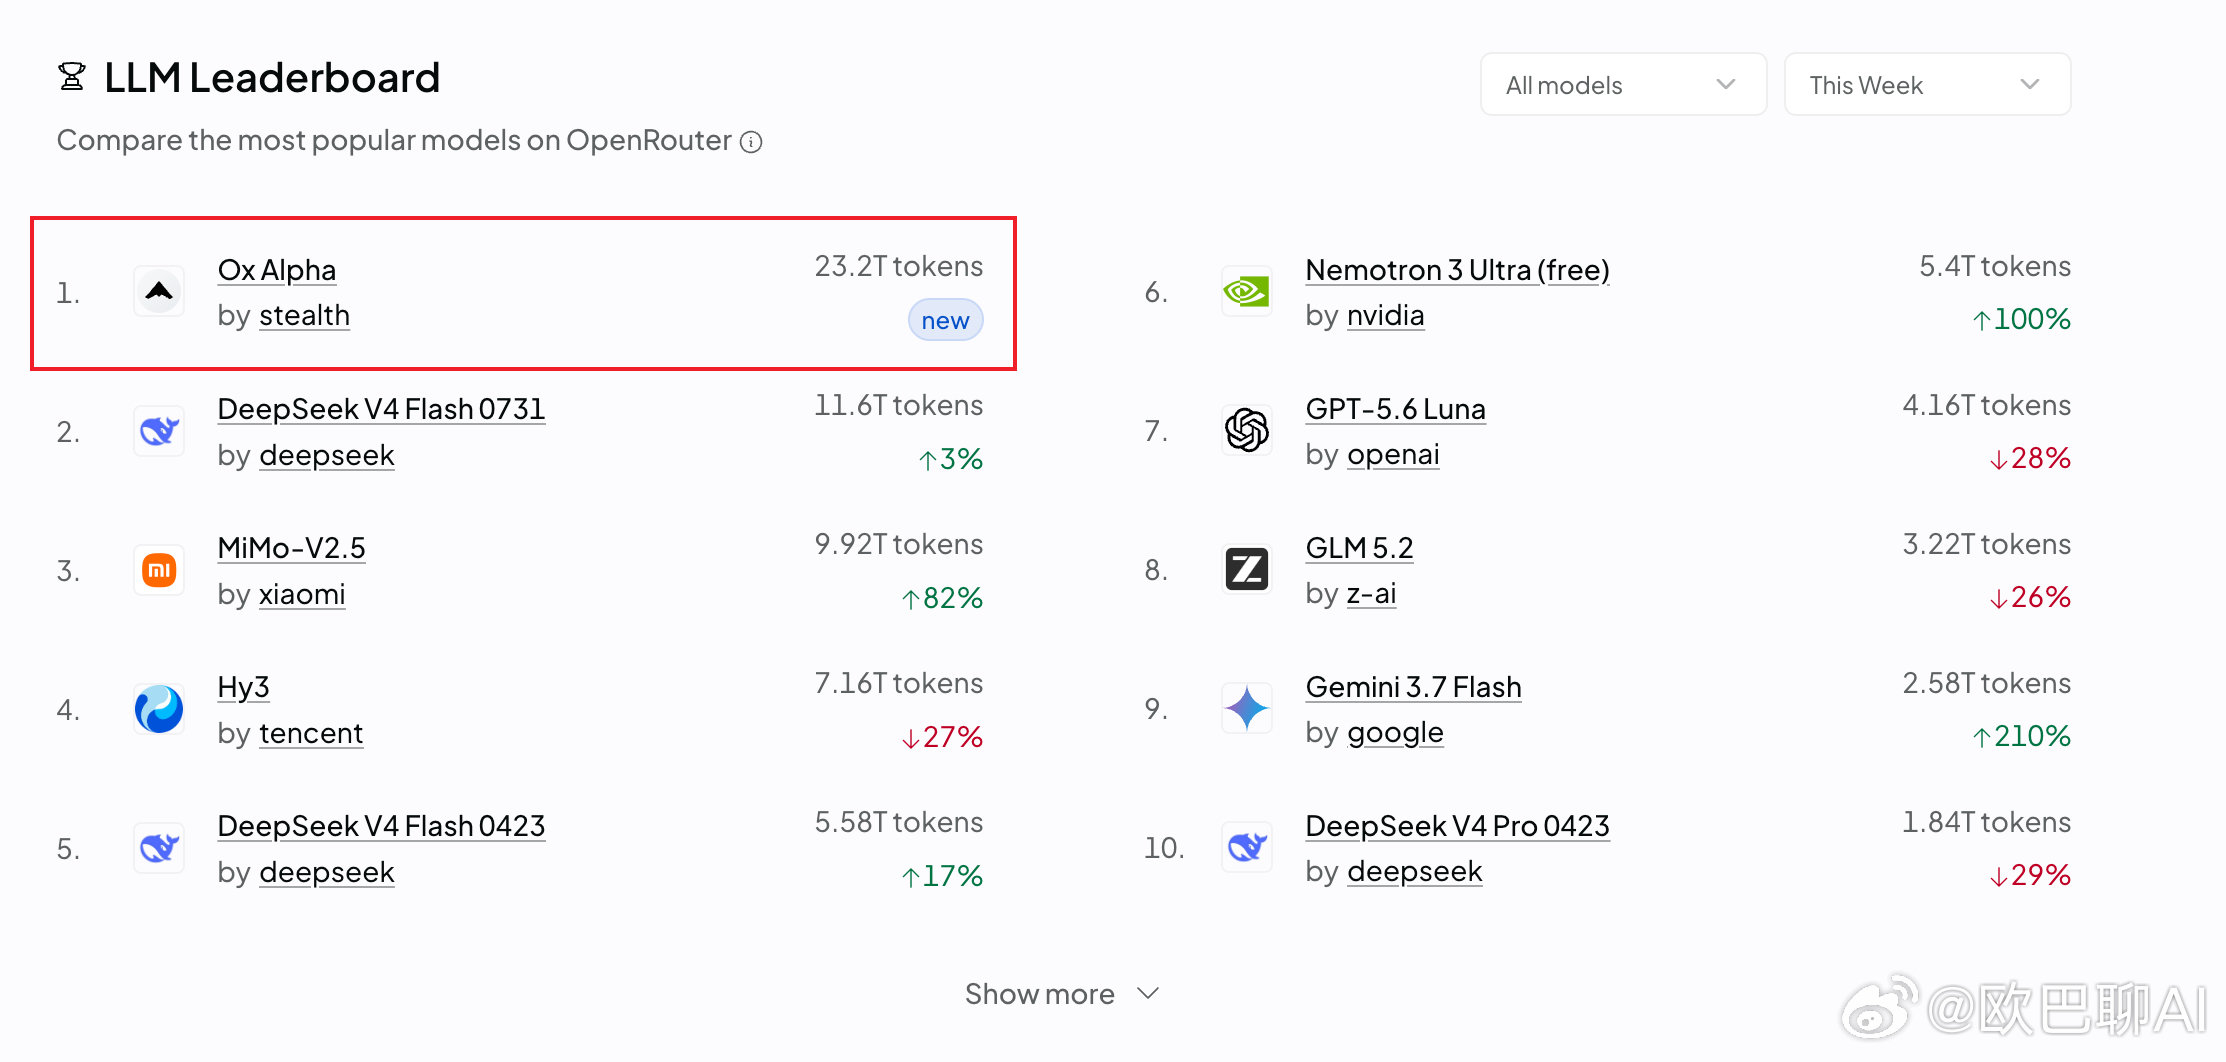2226x1062 pixels.
Task: Click the ↓26% change for GLM 5.2
Action: [2030, 598]
